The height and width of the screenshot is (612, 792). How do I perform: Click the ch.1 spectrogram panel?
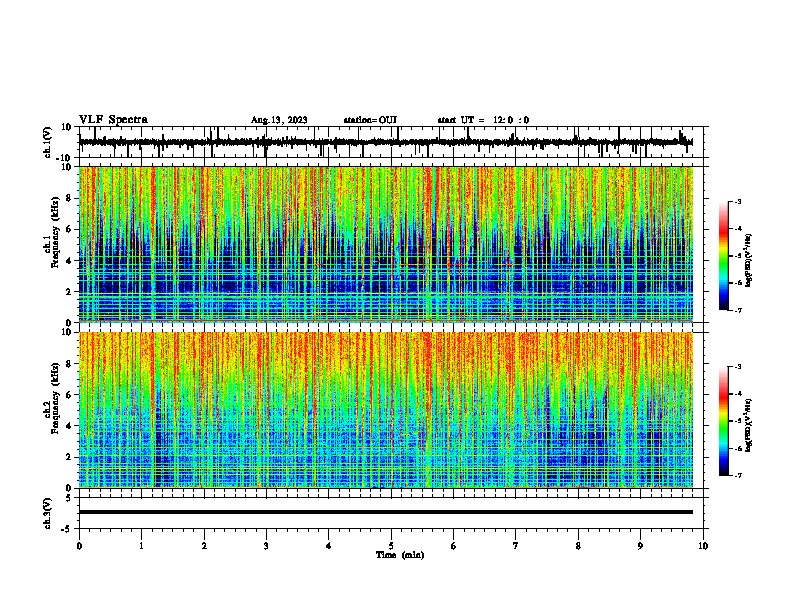point(385,244)
